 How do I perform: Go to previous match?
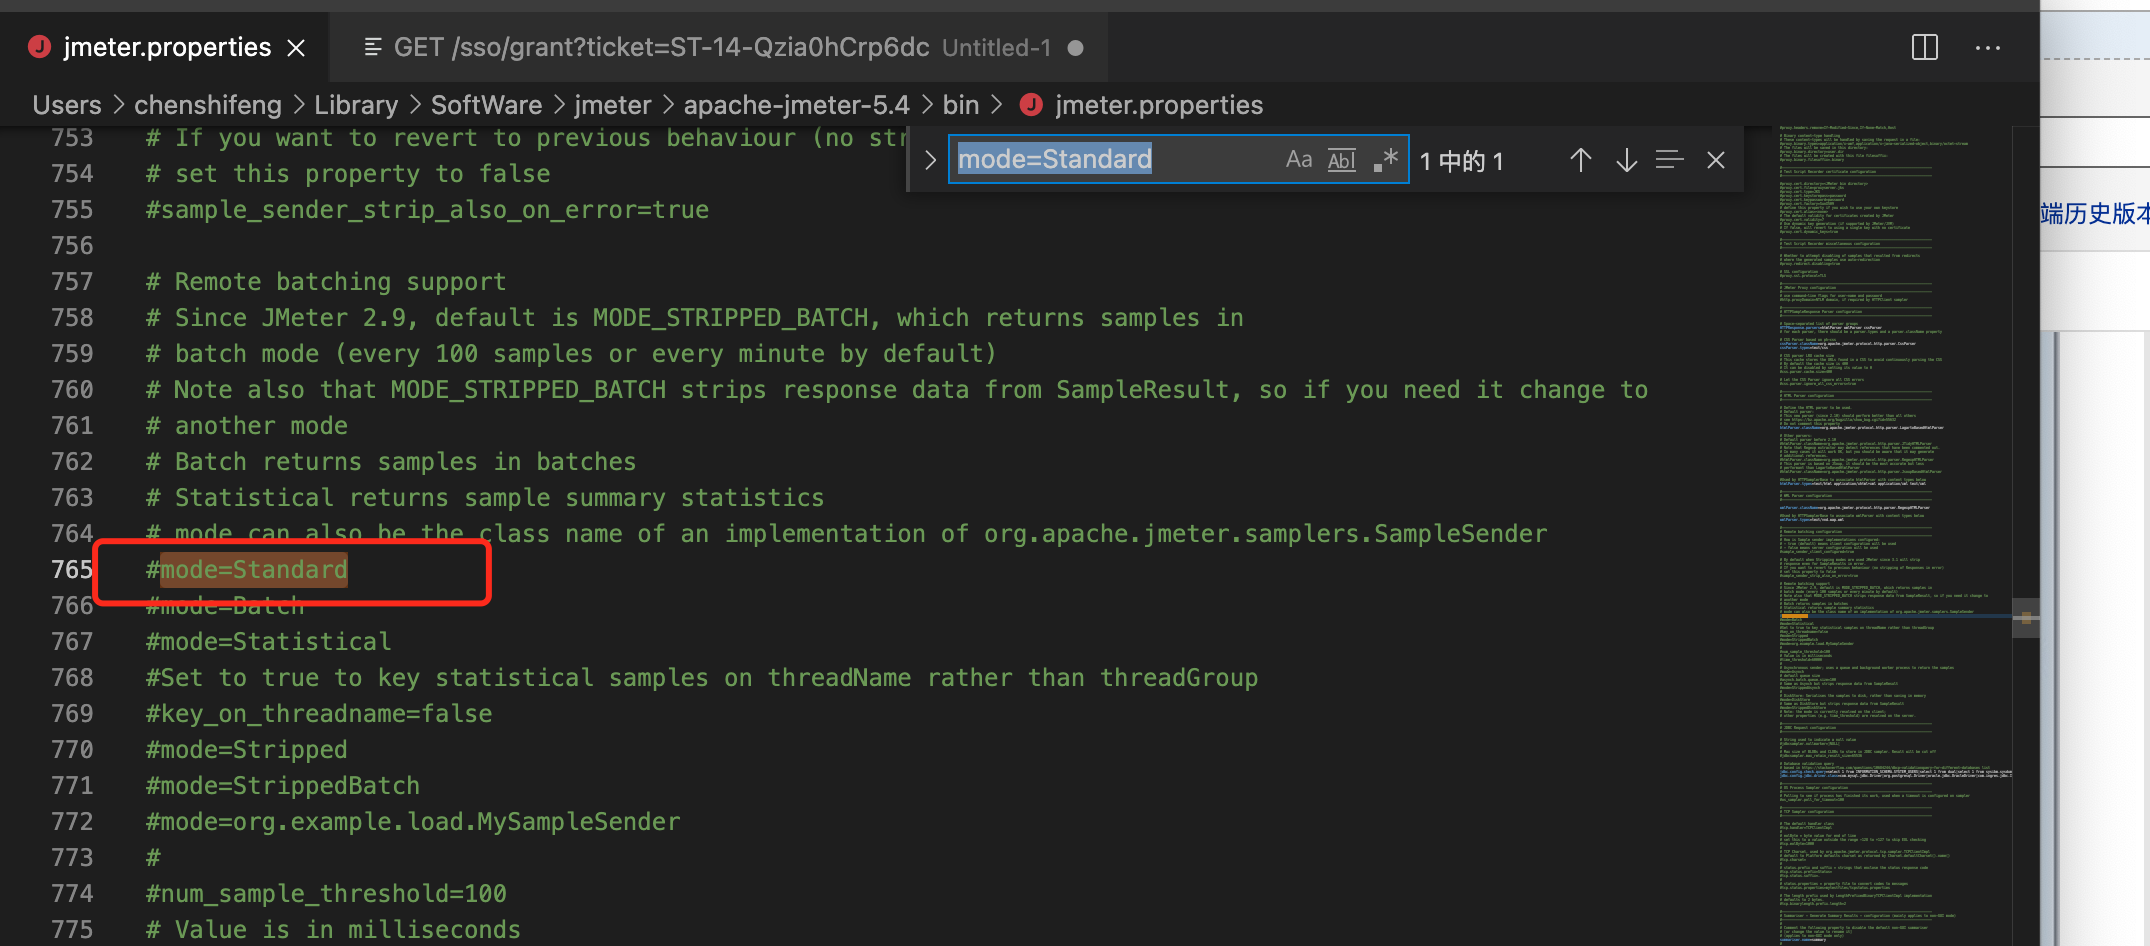click(x=1581, y=160)
